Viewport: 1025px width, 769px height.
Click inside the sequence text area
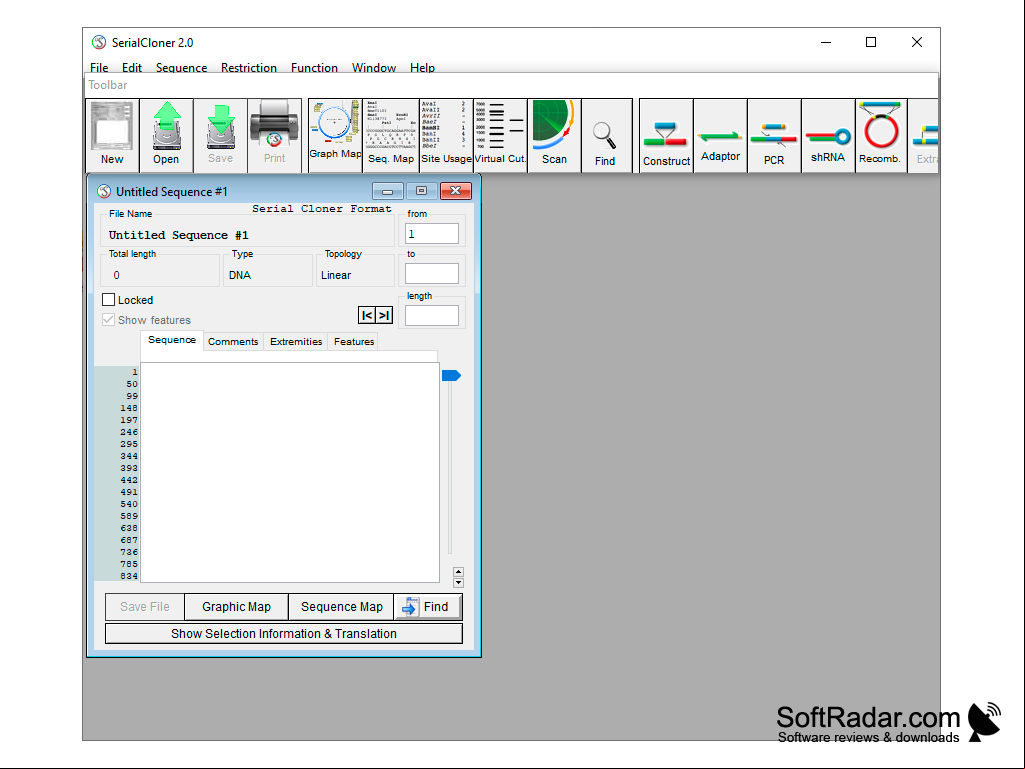point(290,472)
